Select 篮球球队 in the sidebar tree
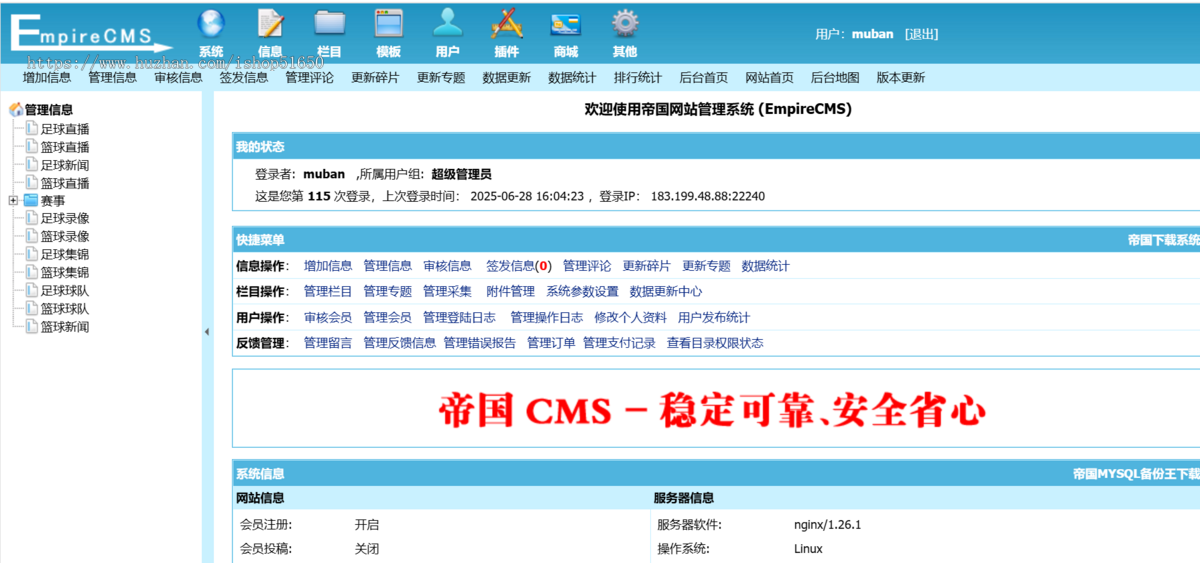Viewport: 1200px width, 563px height. click(x=65, y=309)
